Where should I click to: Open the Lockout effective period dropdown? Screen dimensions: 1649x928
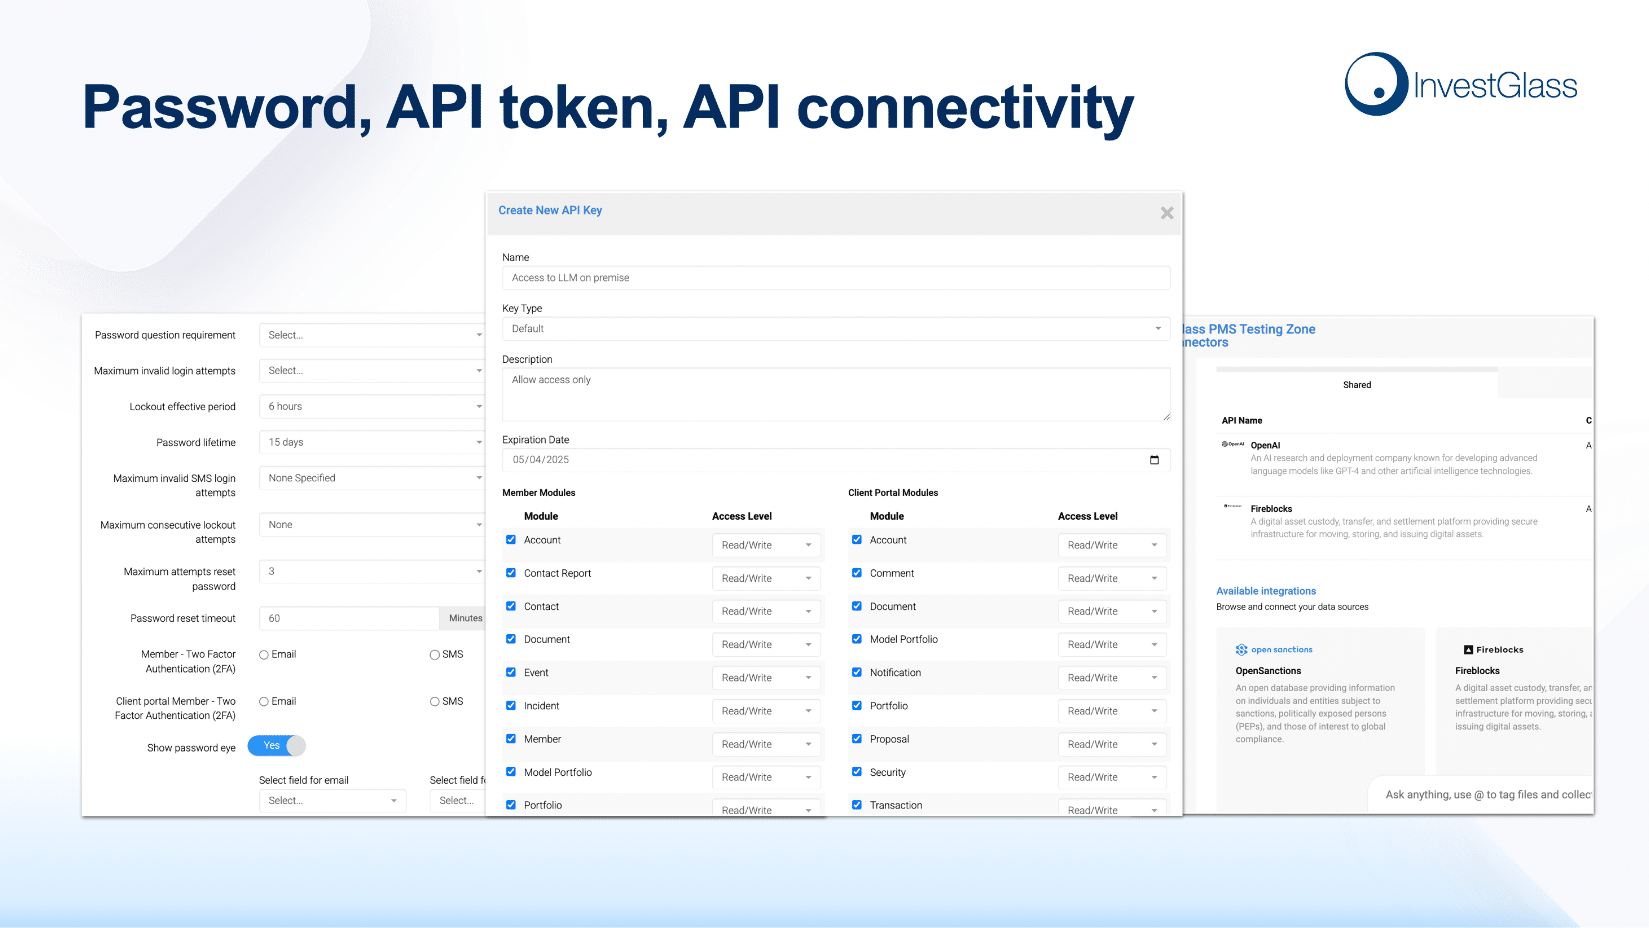pos(372,407)
